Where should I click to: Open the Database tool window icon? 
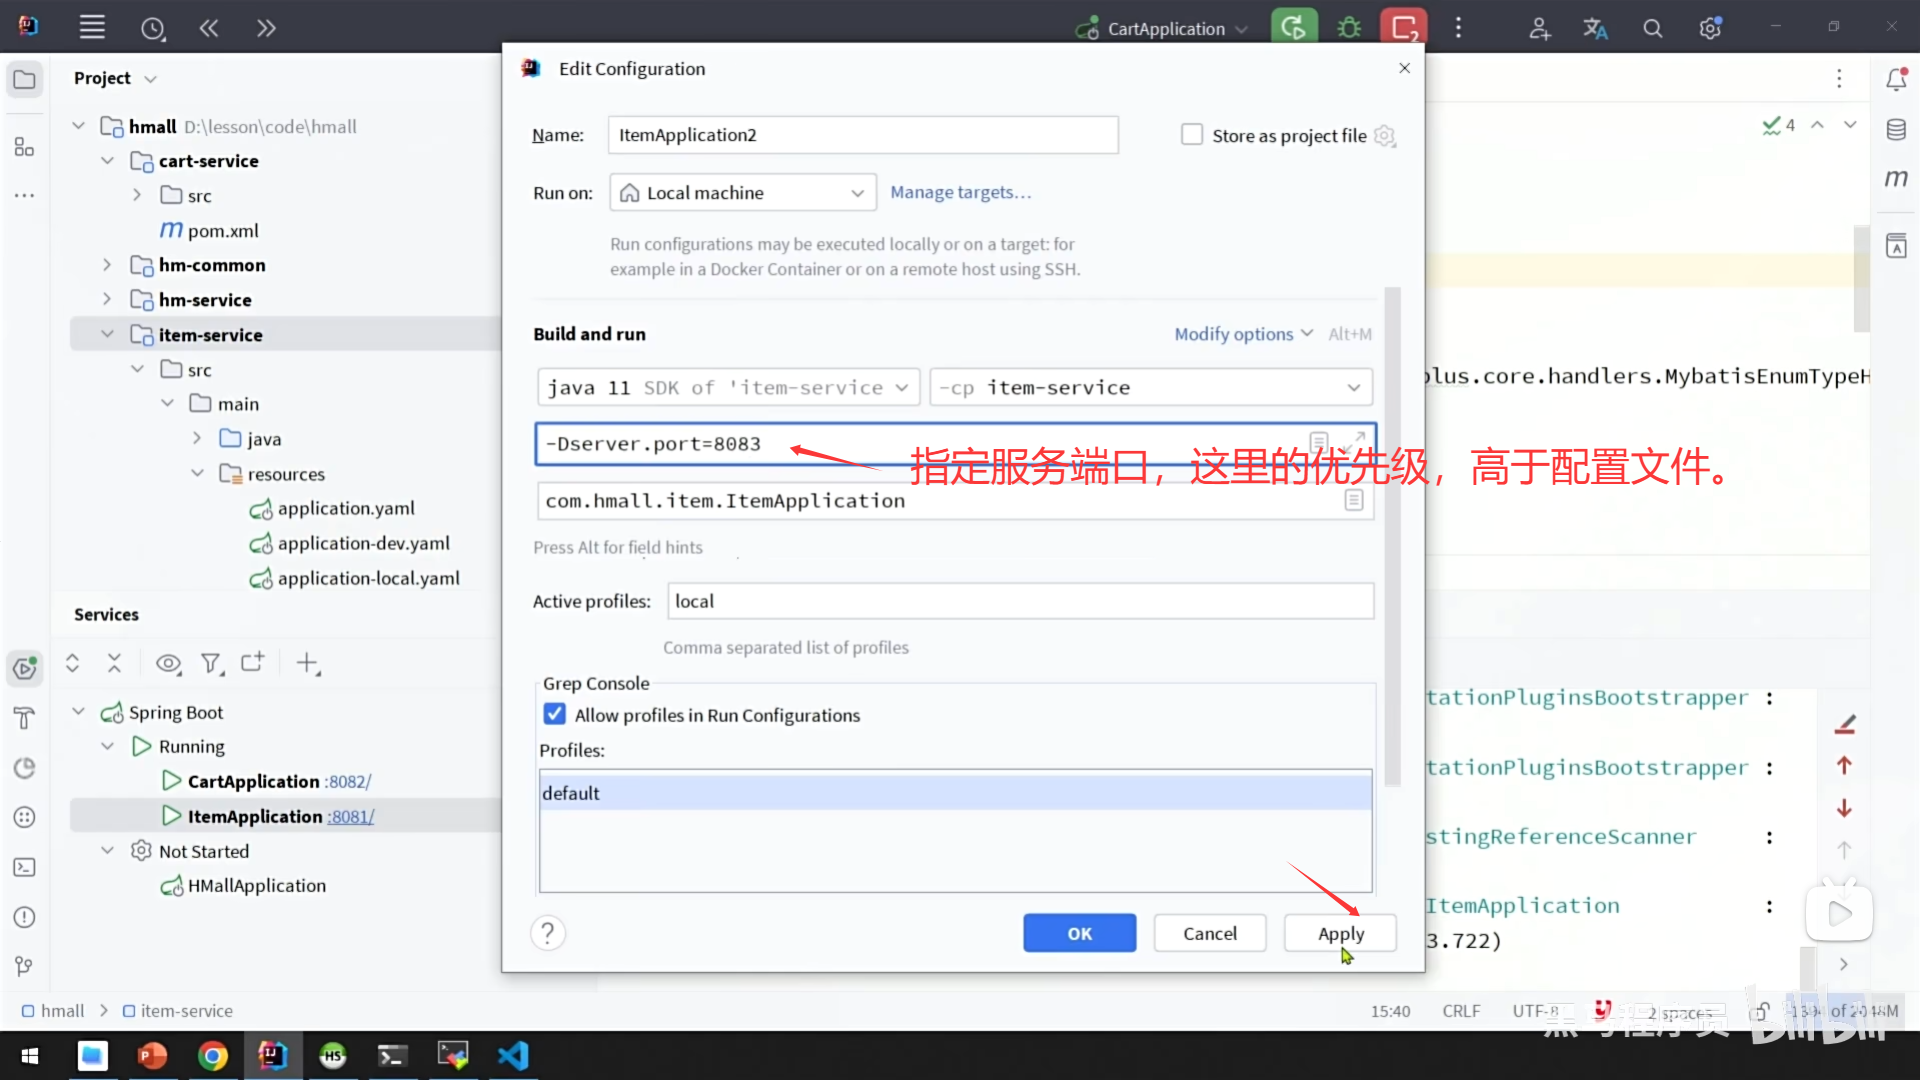pos(1896,130)
